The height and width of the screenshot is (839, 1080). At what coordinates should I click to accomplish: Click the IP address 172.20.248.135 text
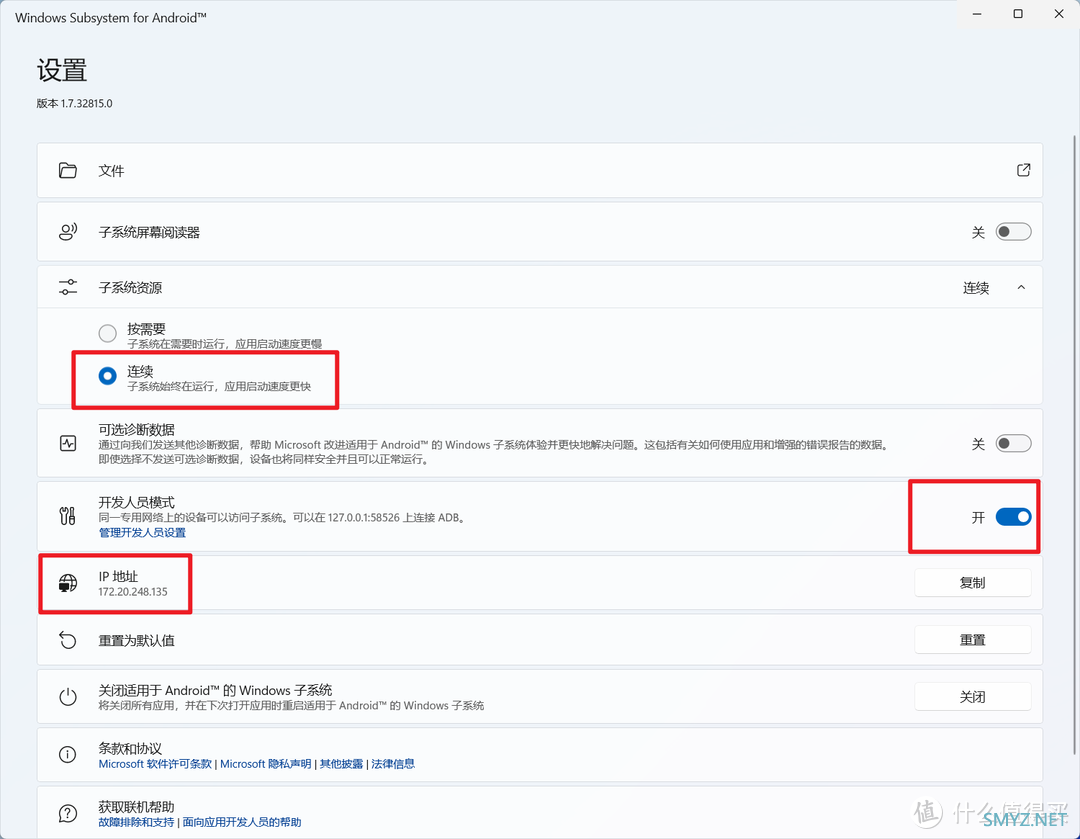133,592
